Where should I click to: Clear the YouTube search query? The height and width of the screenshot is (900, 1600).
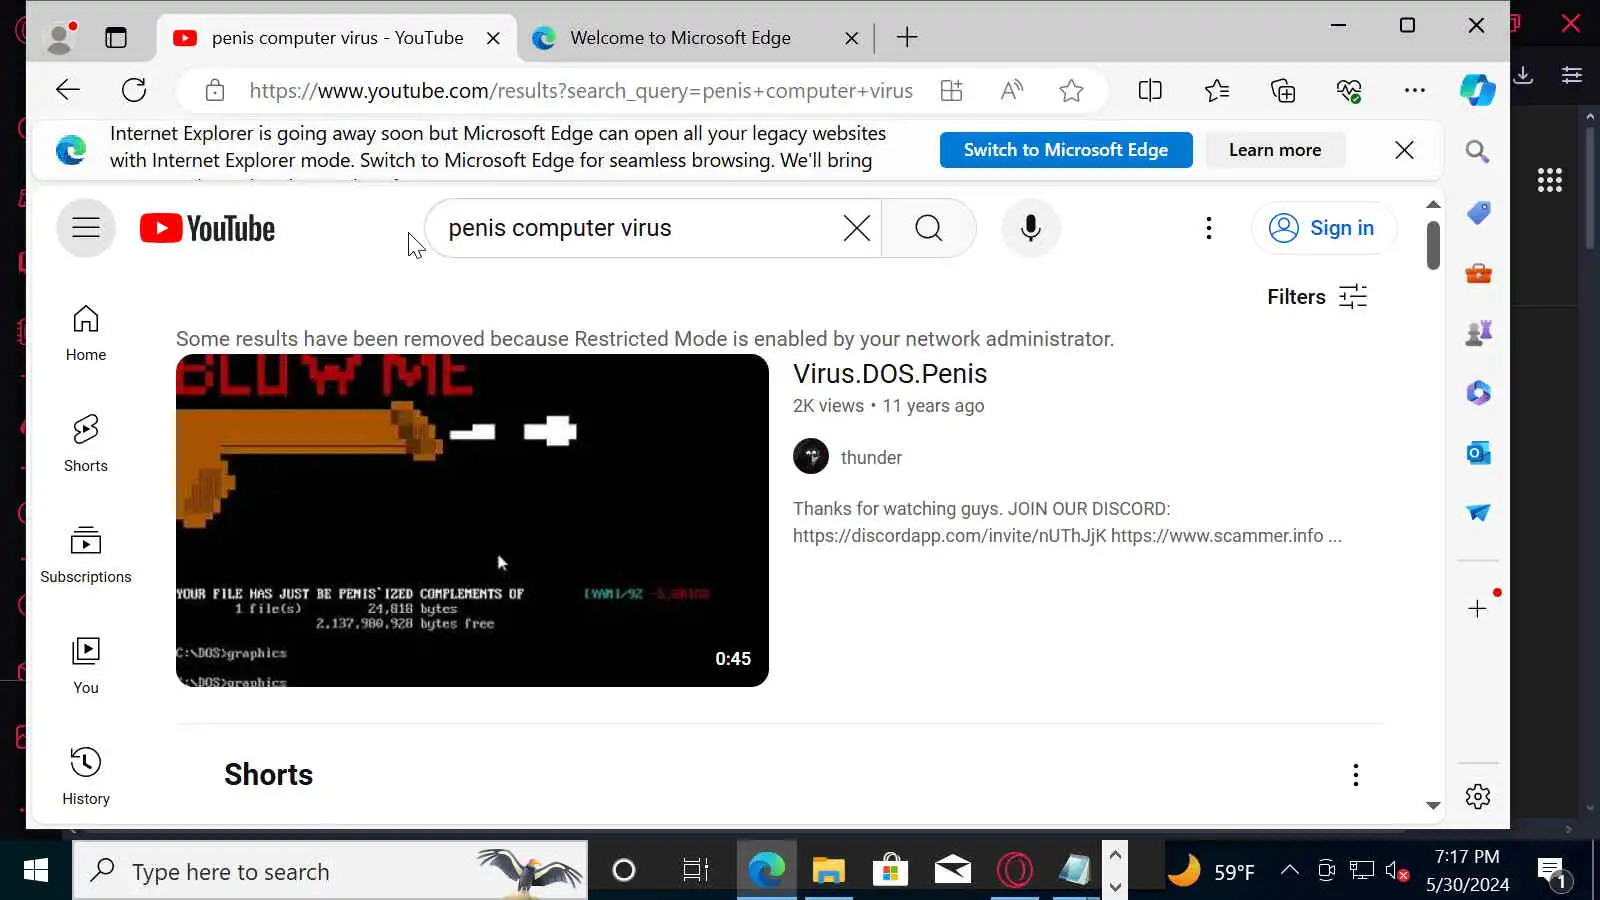[x=857, y=228]
